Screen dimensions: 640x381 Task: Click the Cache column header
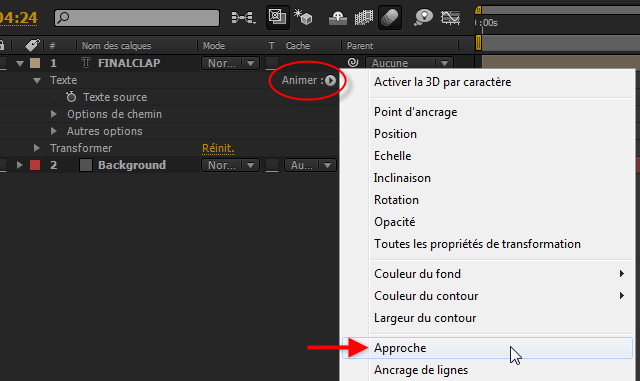[298, 46]
